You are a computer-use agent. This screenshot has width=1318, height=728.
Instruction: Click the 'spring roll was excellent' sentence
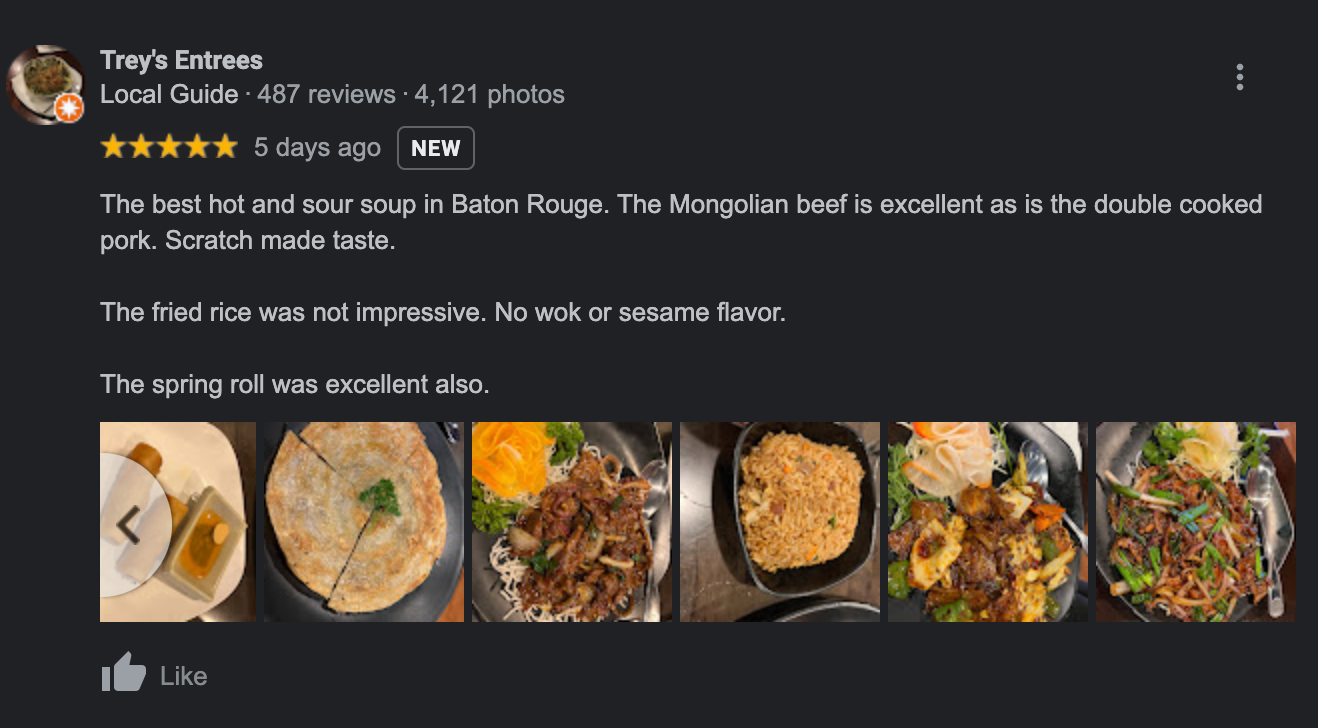tap(295, 385)
